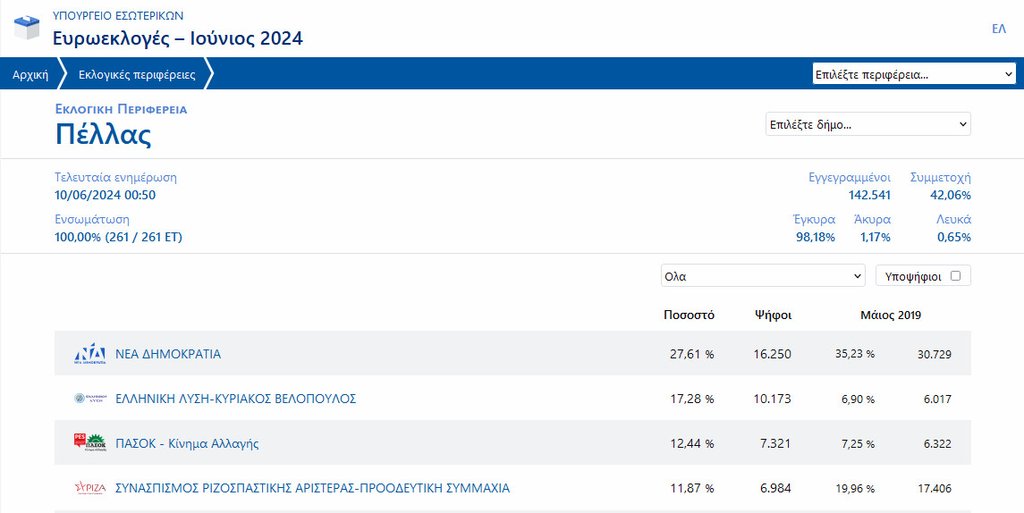
Task: Click the Τελευταία ενημέρωση label
Action: [116, 178]
